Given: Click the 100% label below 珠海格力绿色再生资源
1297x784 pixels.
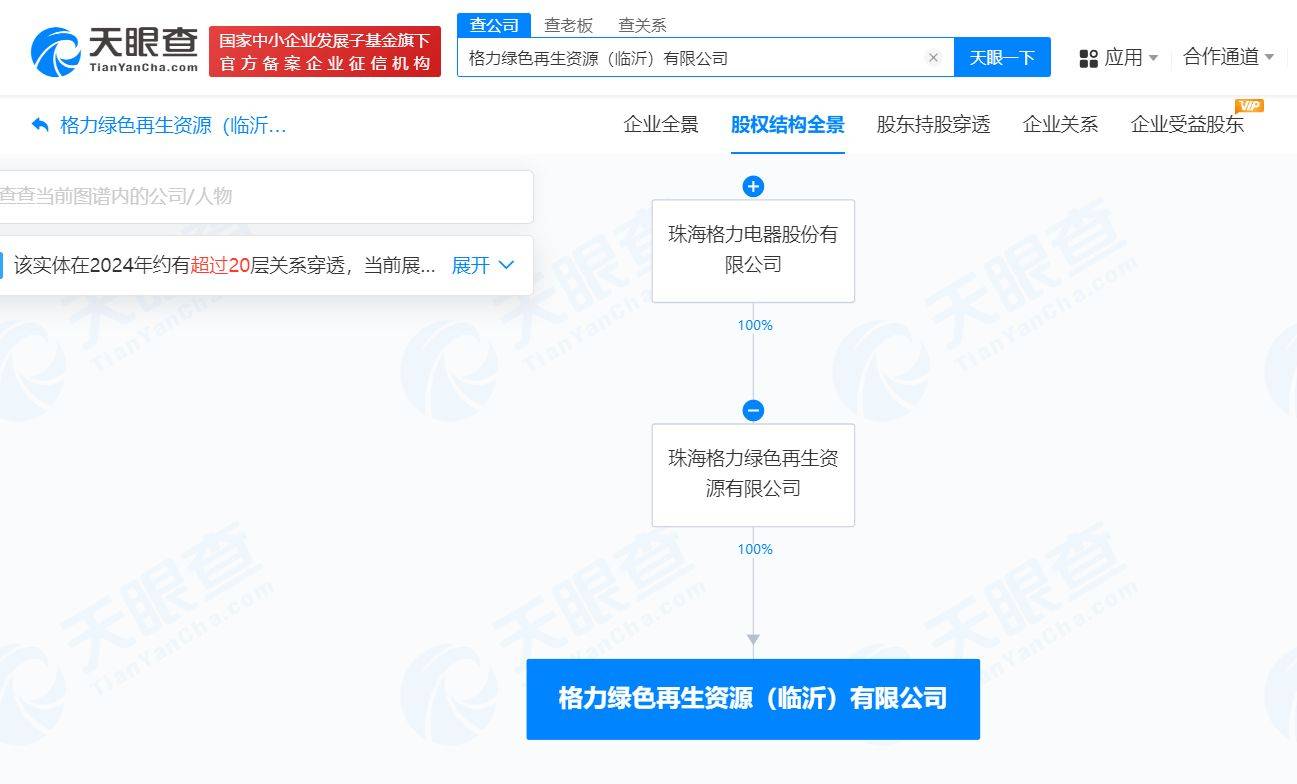Looking at the screenshot, I should click(x=755, y=549).
